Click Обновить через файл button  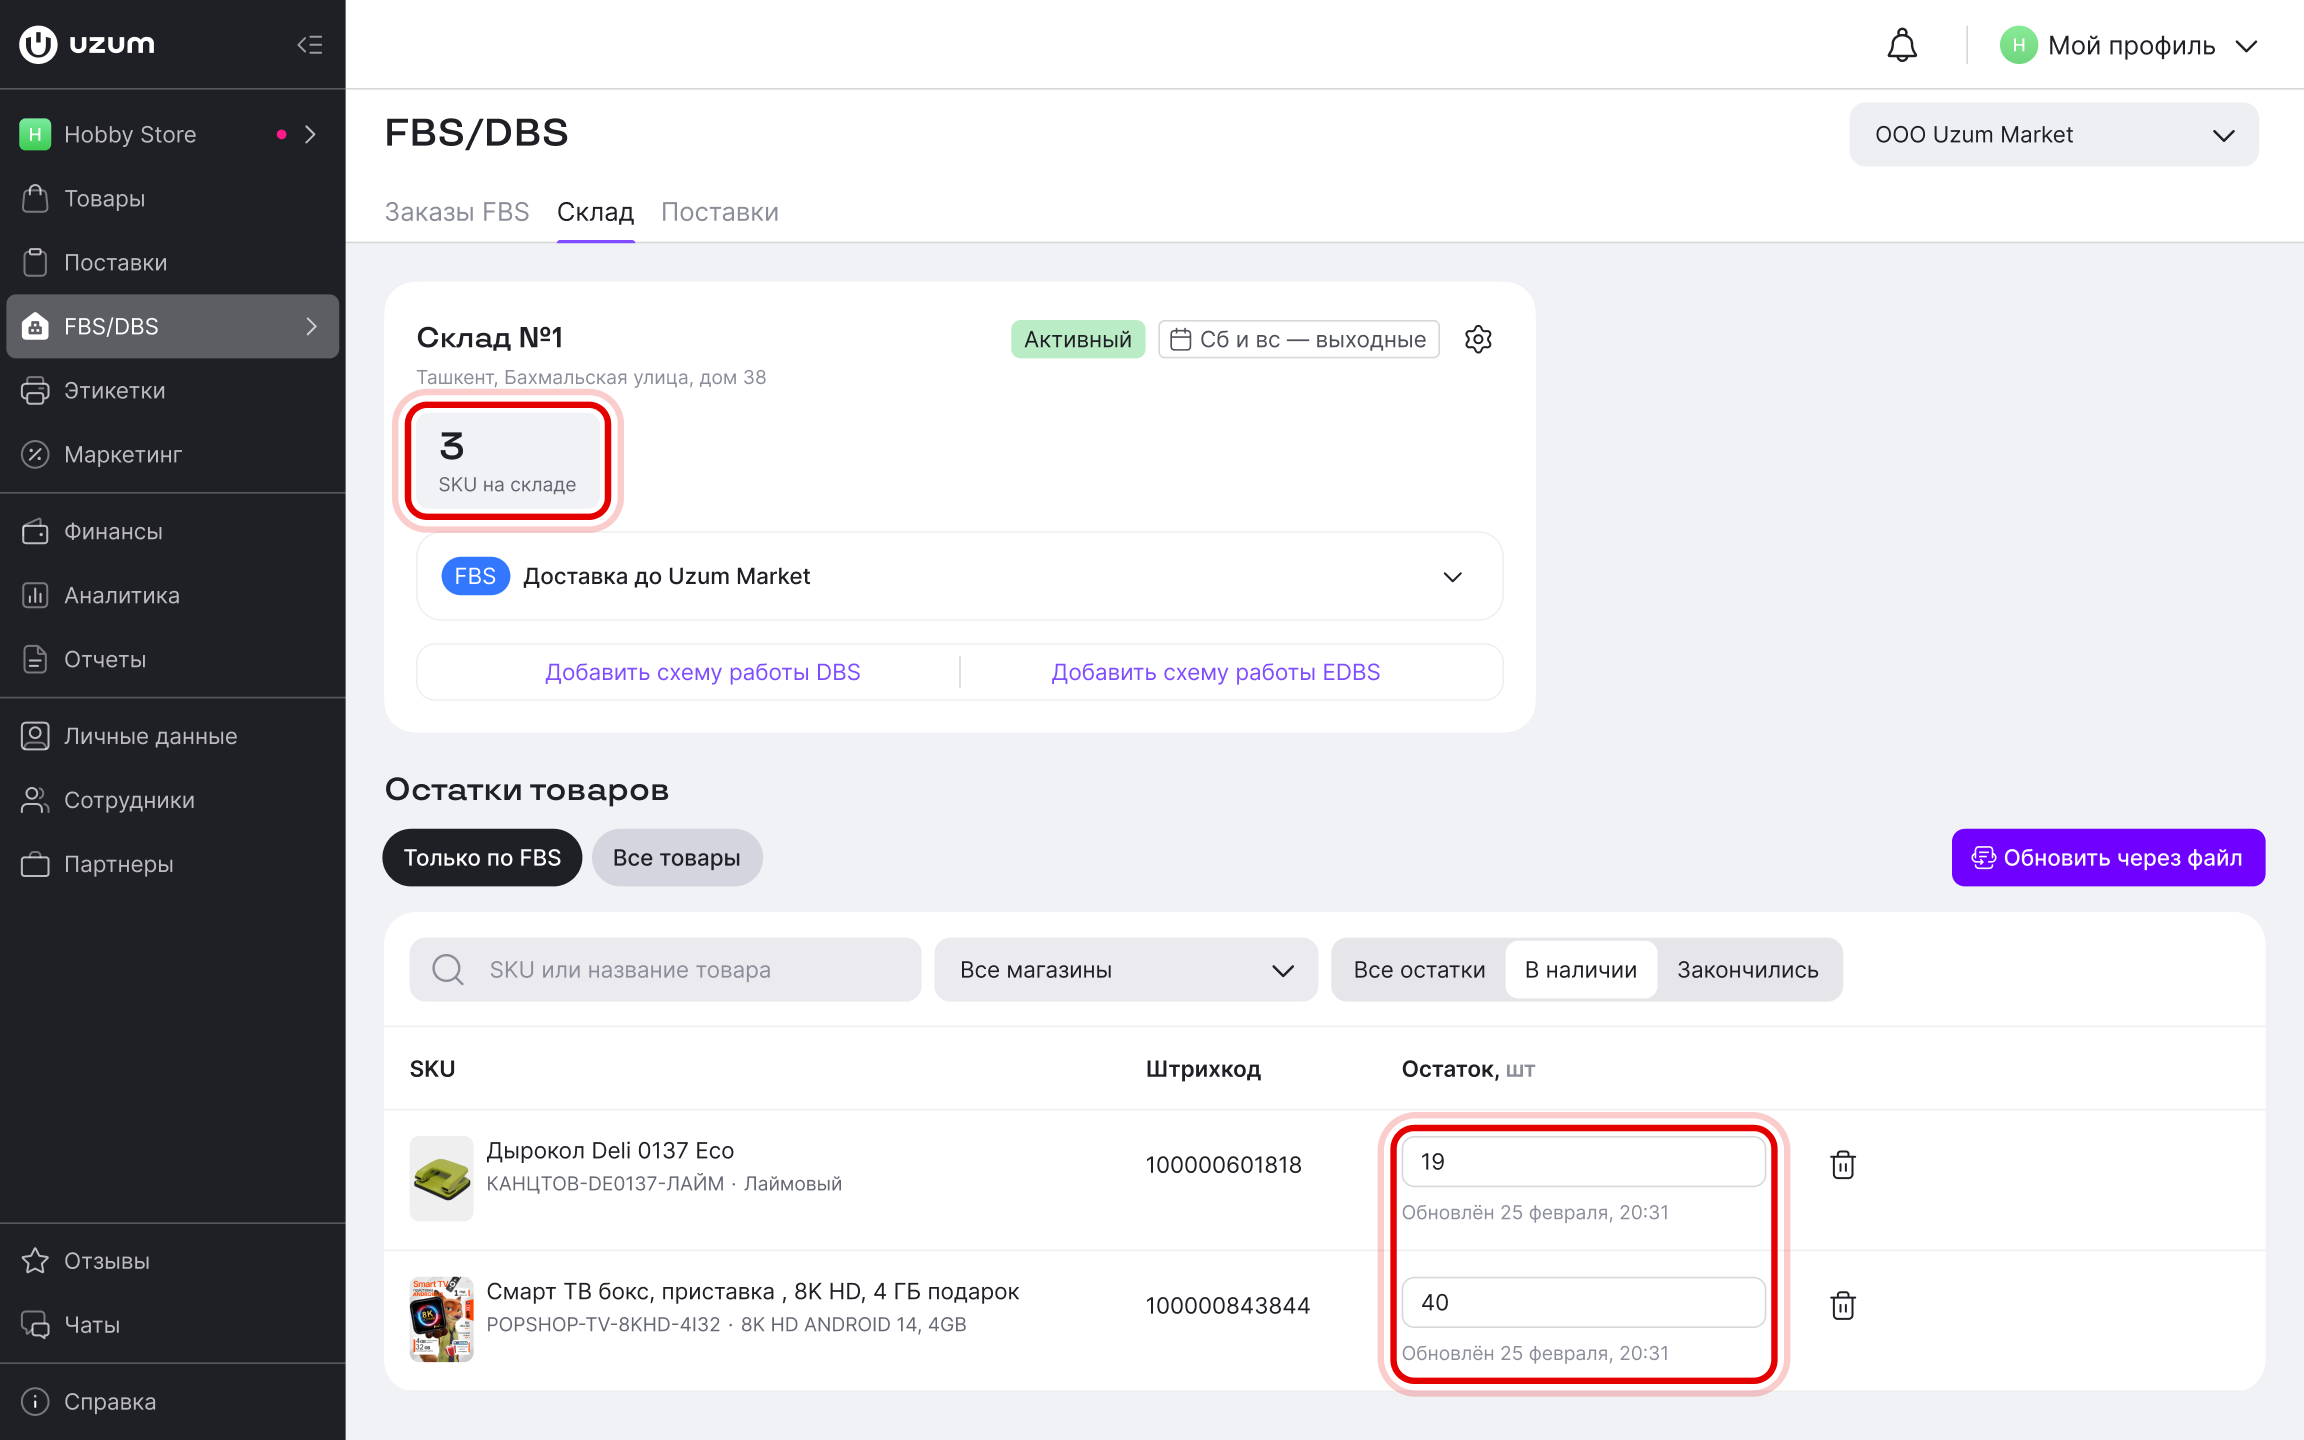(x=2108, y=858)
